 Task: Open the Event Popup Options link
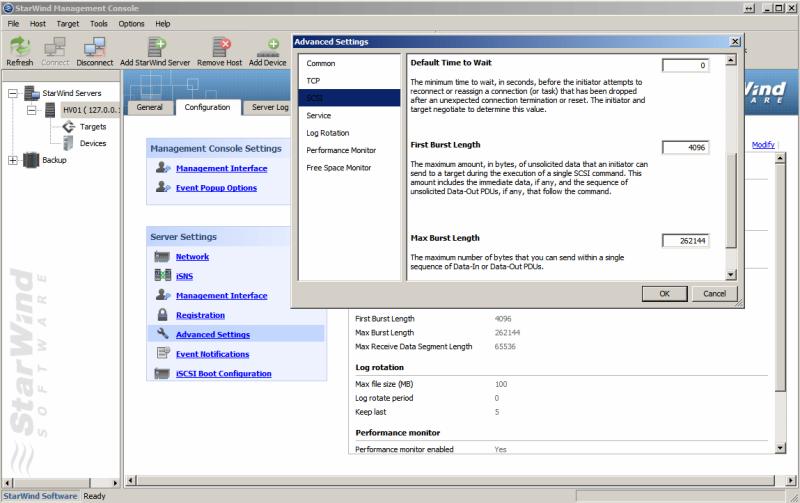click(216, 188)
